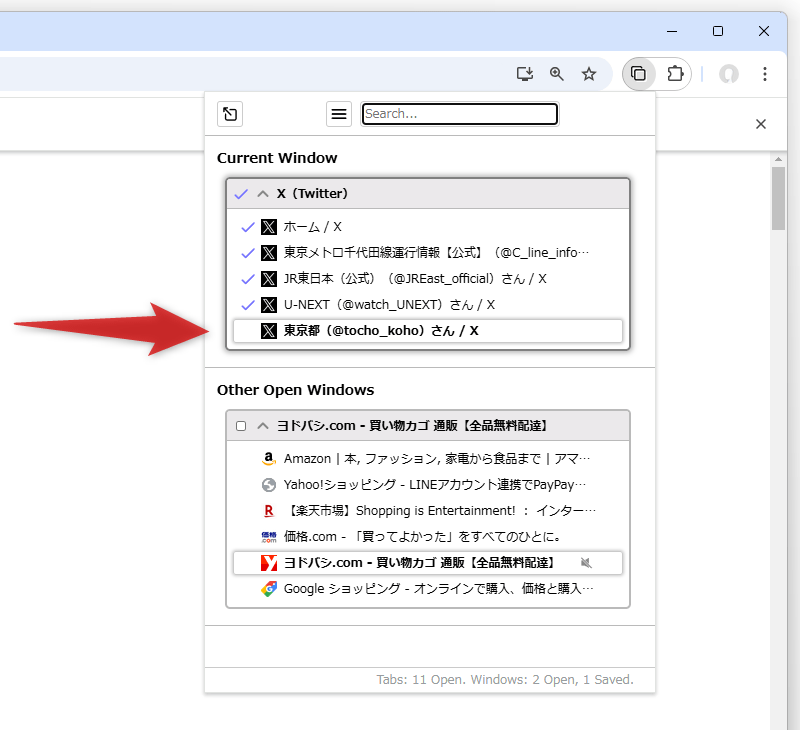Click the page scrollbar thumb

tap(778, 198)
